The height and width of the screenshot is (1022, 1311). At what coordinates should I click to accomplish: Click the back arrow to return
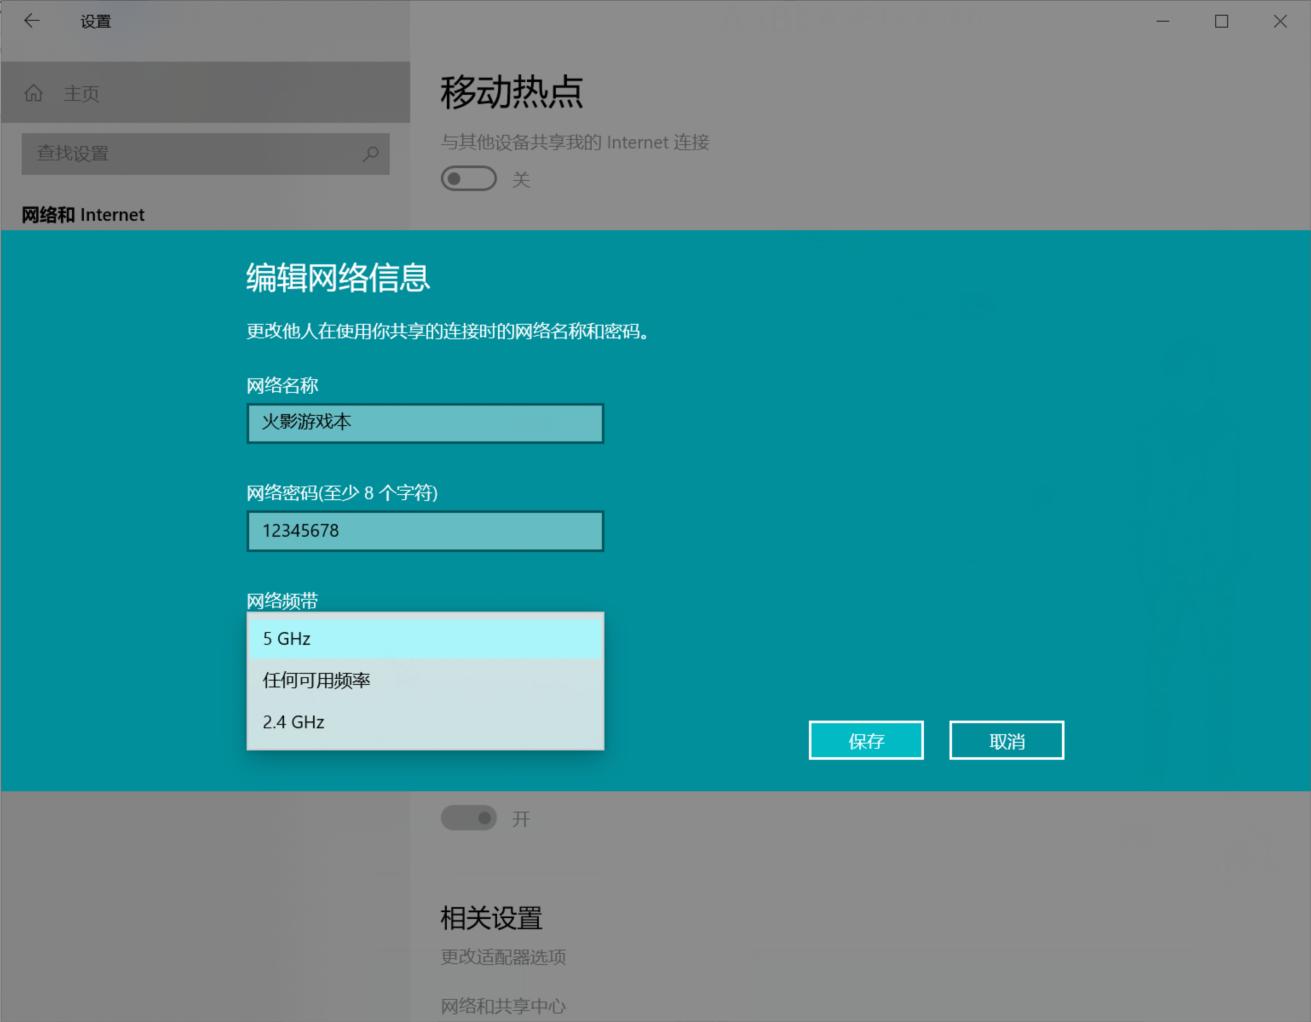point(31,21)
